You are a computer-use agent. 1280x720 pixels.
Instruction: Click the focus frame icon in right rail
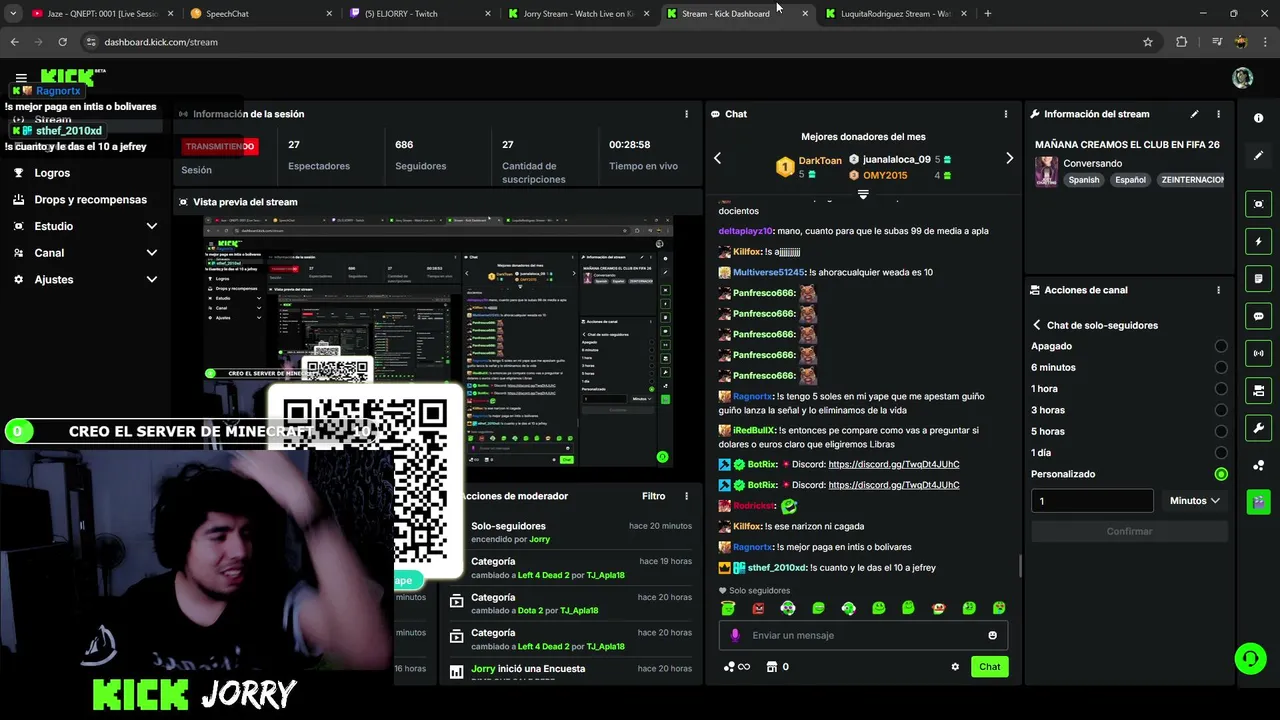tap(1258, 204)
